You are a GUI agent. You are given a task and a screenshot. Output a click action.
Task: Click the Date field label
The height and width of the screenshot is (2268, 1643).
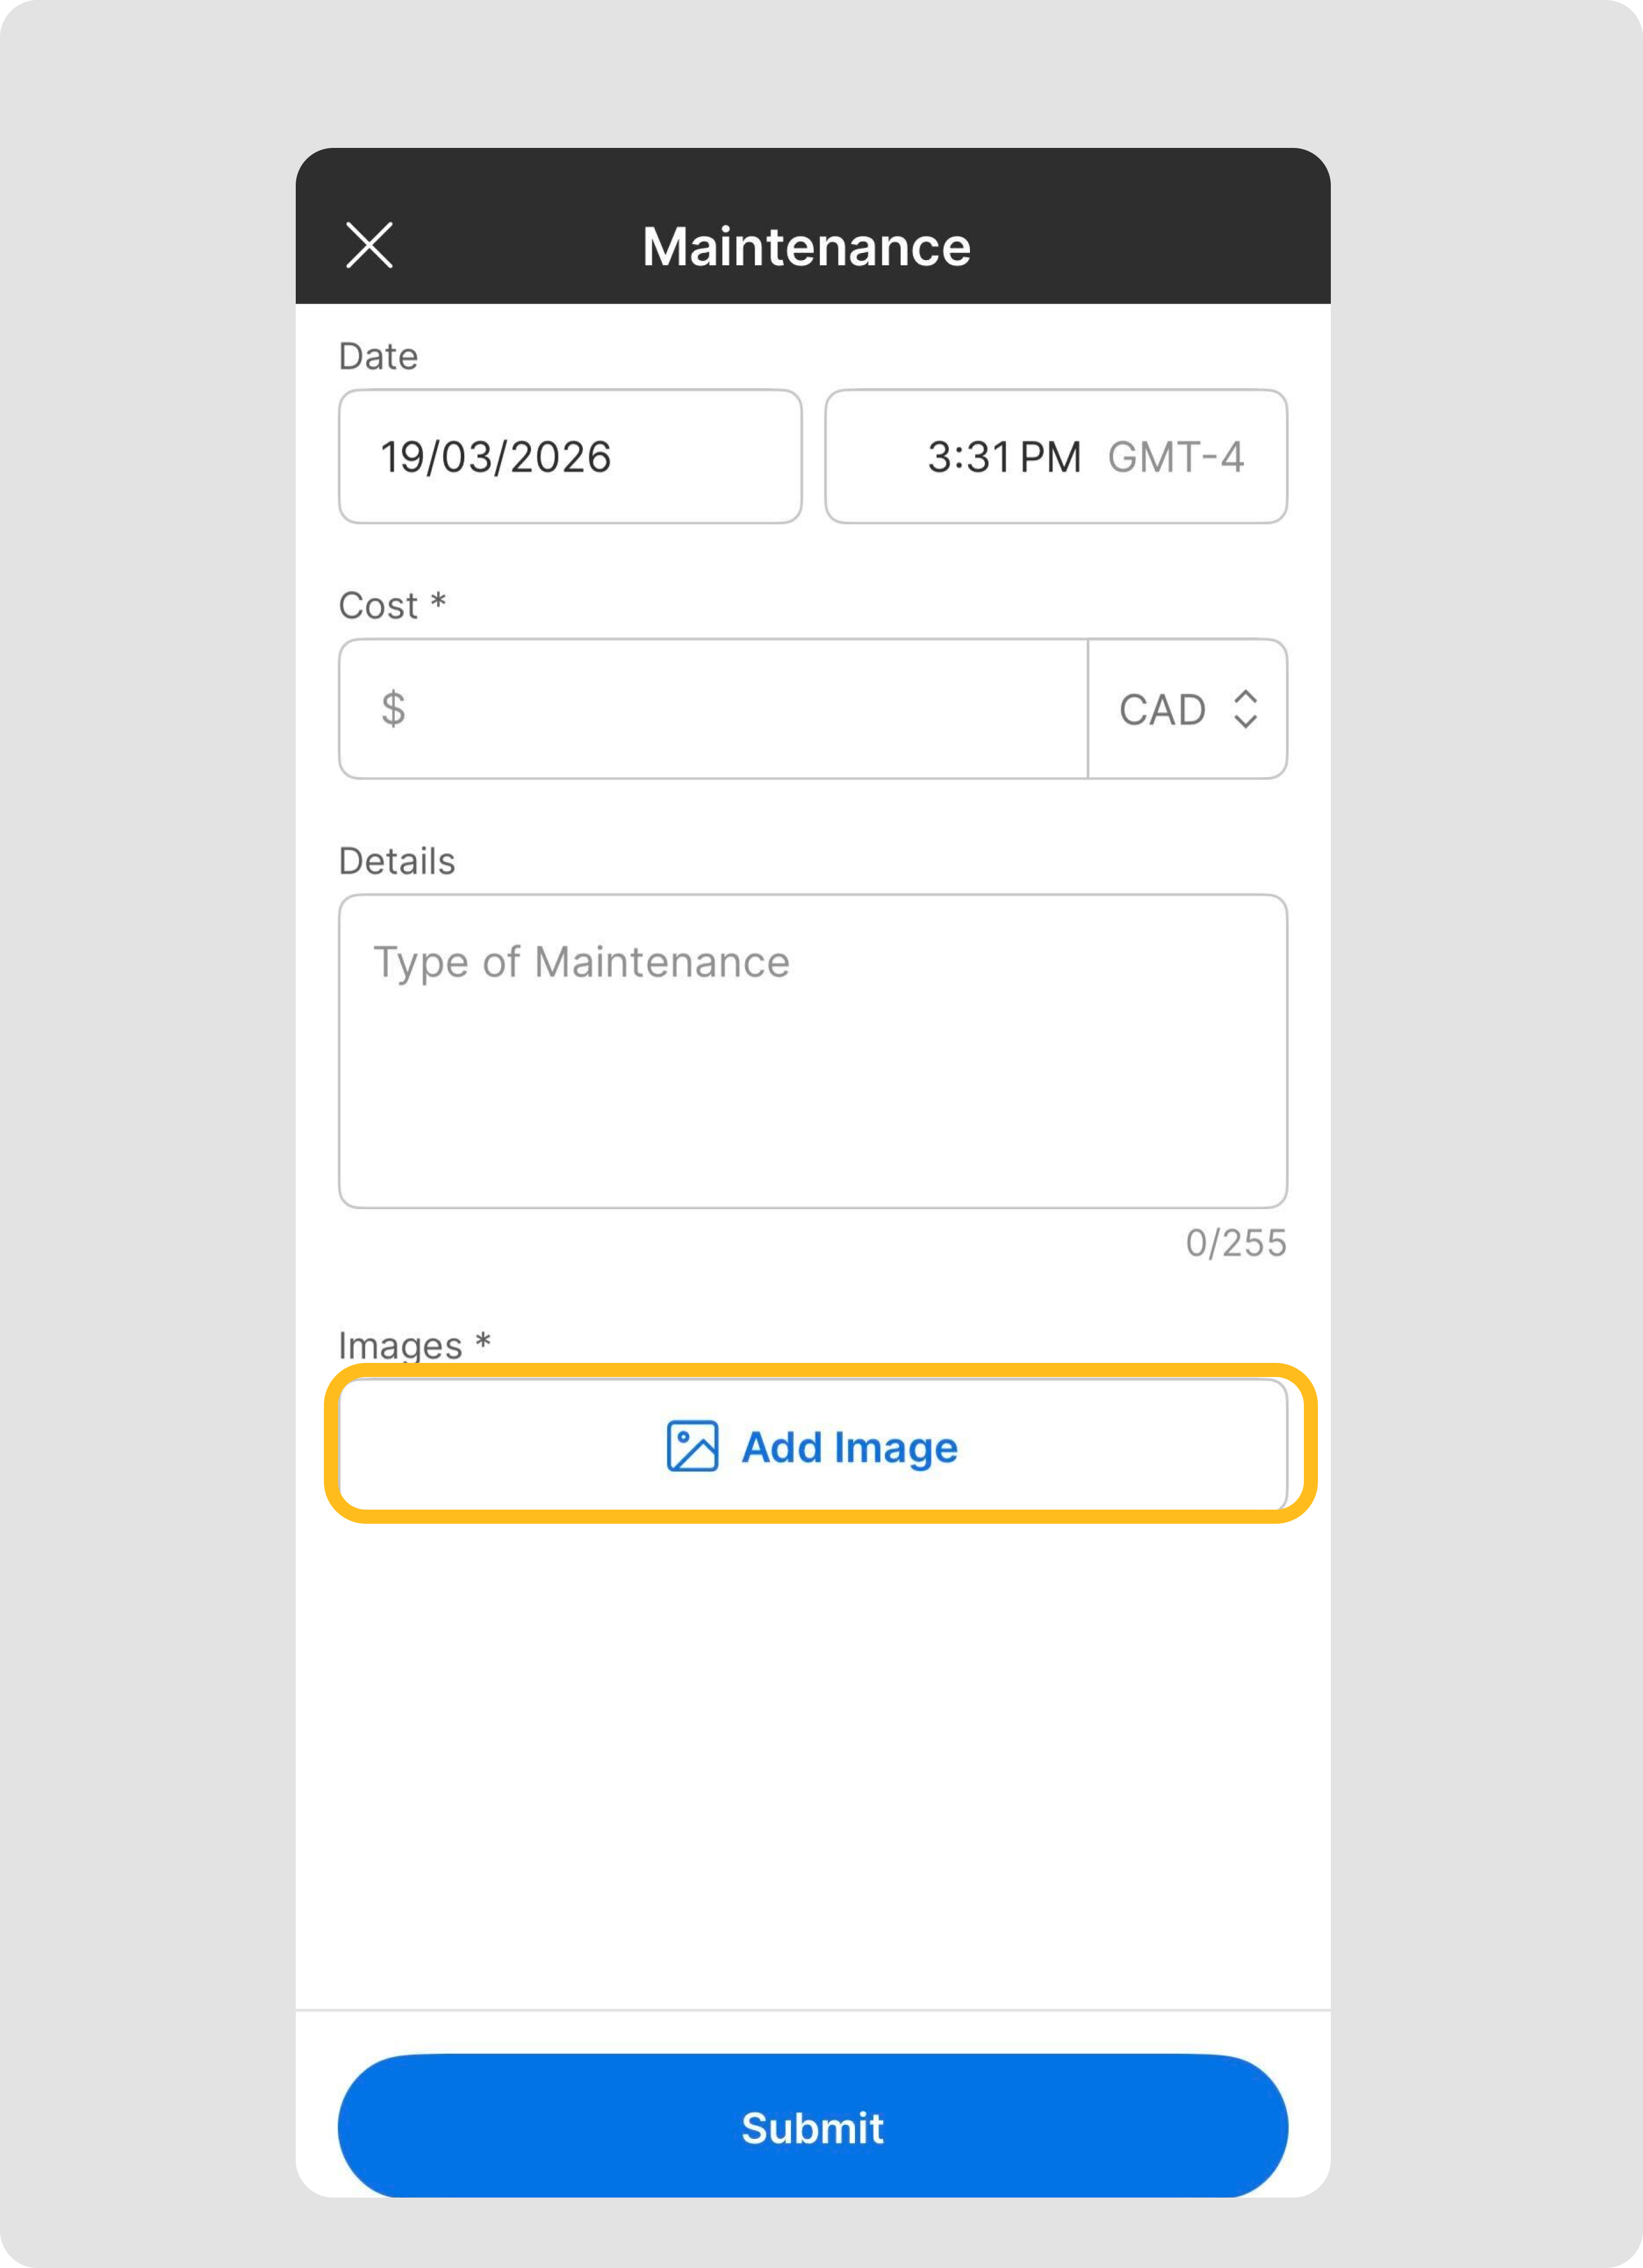[378, 356]
